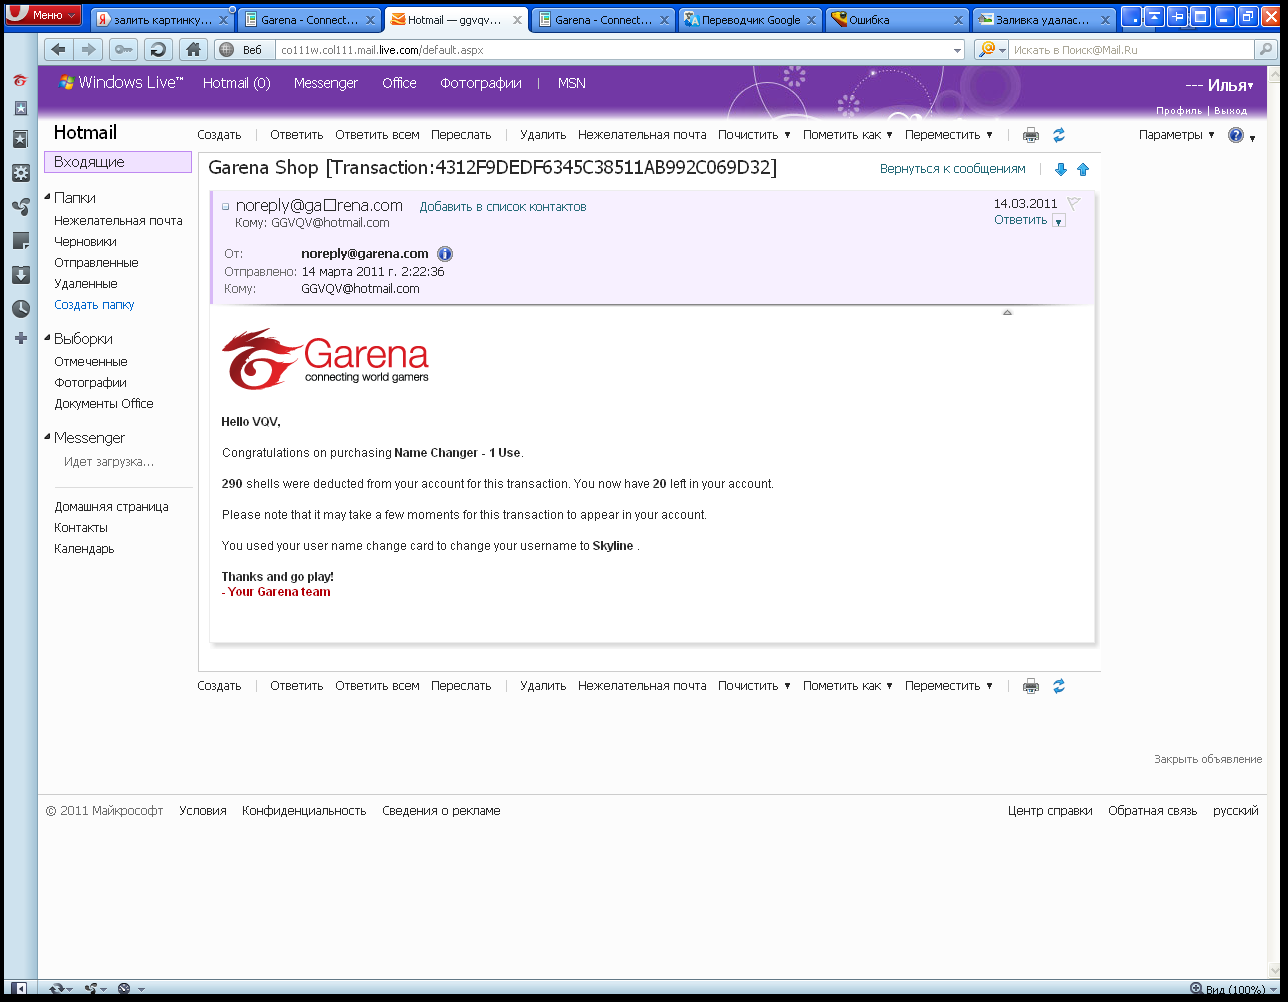
Task: Sign out with the Выход link
Action: click(x=1231, y=111)
